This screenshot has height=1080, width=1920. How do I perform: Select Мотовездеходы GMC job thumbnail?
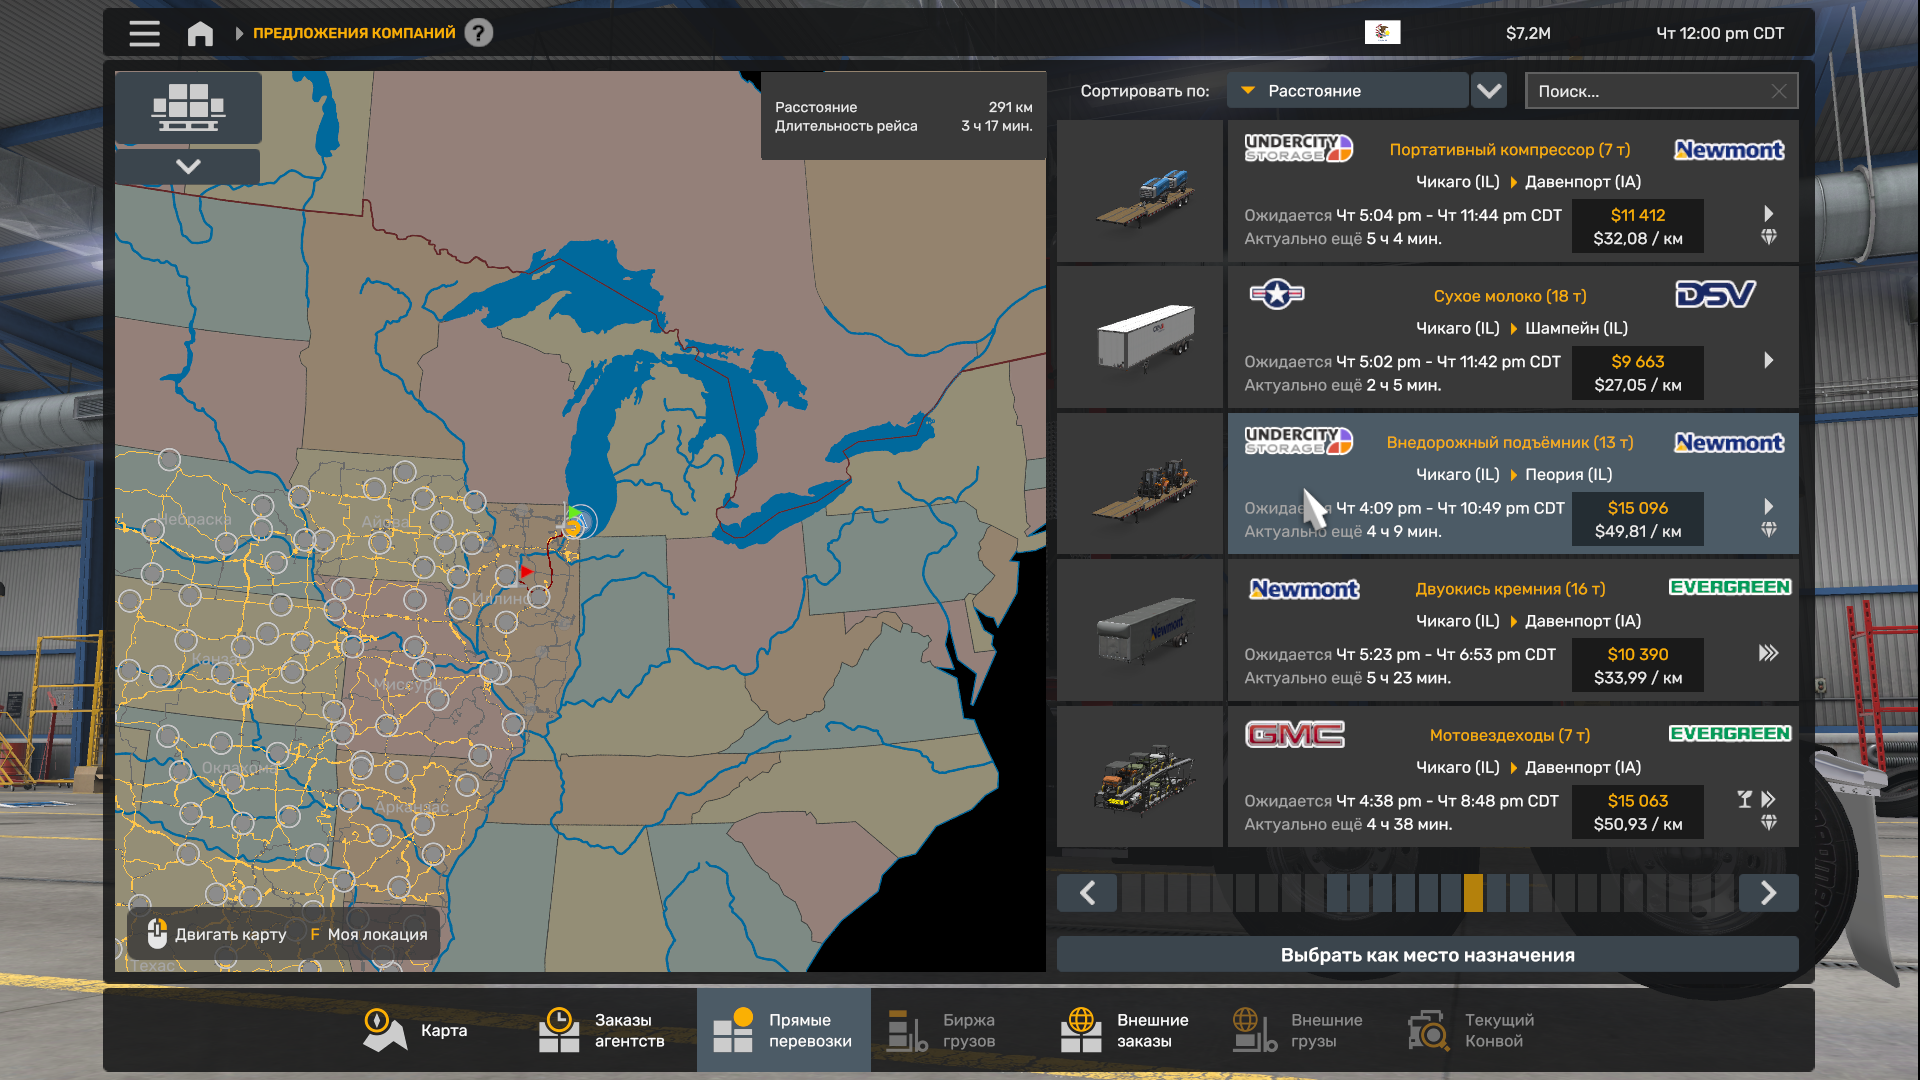tap(1140, 777)
